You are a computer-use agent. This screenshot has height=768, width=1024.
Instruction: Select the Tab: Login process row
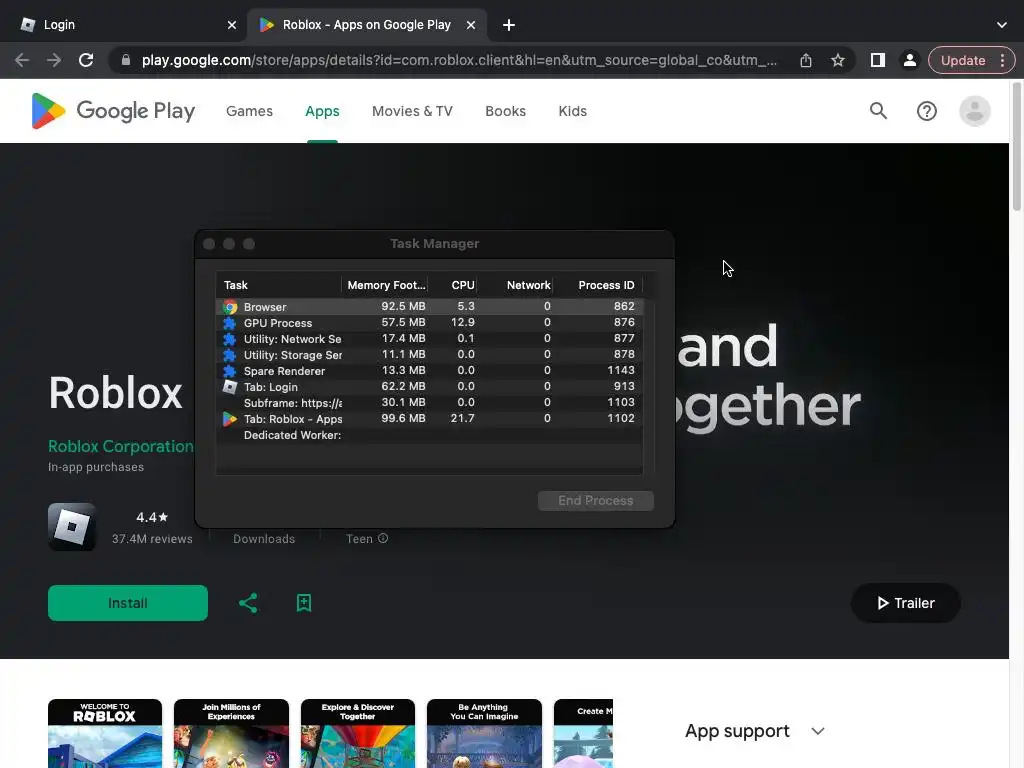click(x=429, y=387)
